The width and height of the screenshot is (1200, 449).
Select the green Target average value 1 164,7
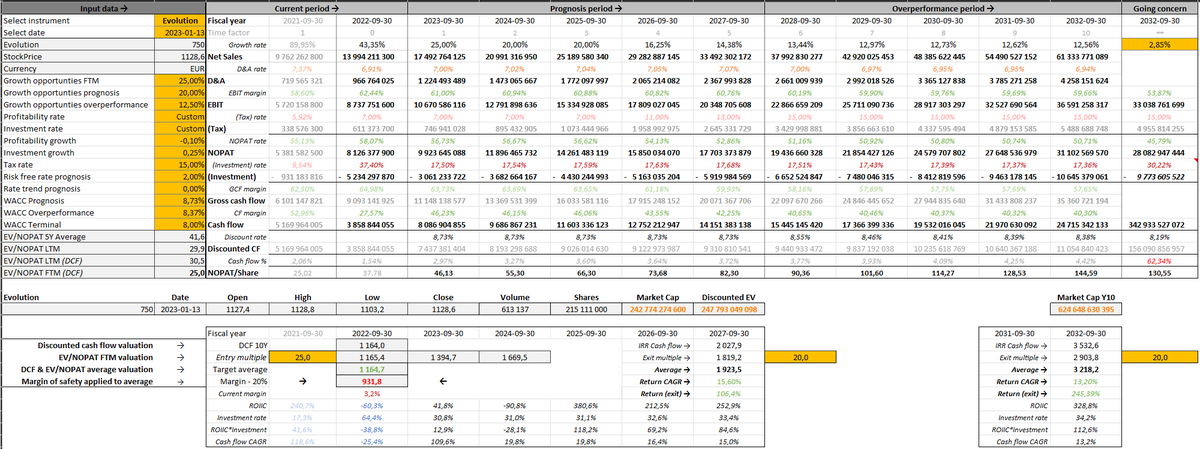370,367
